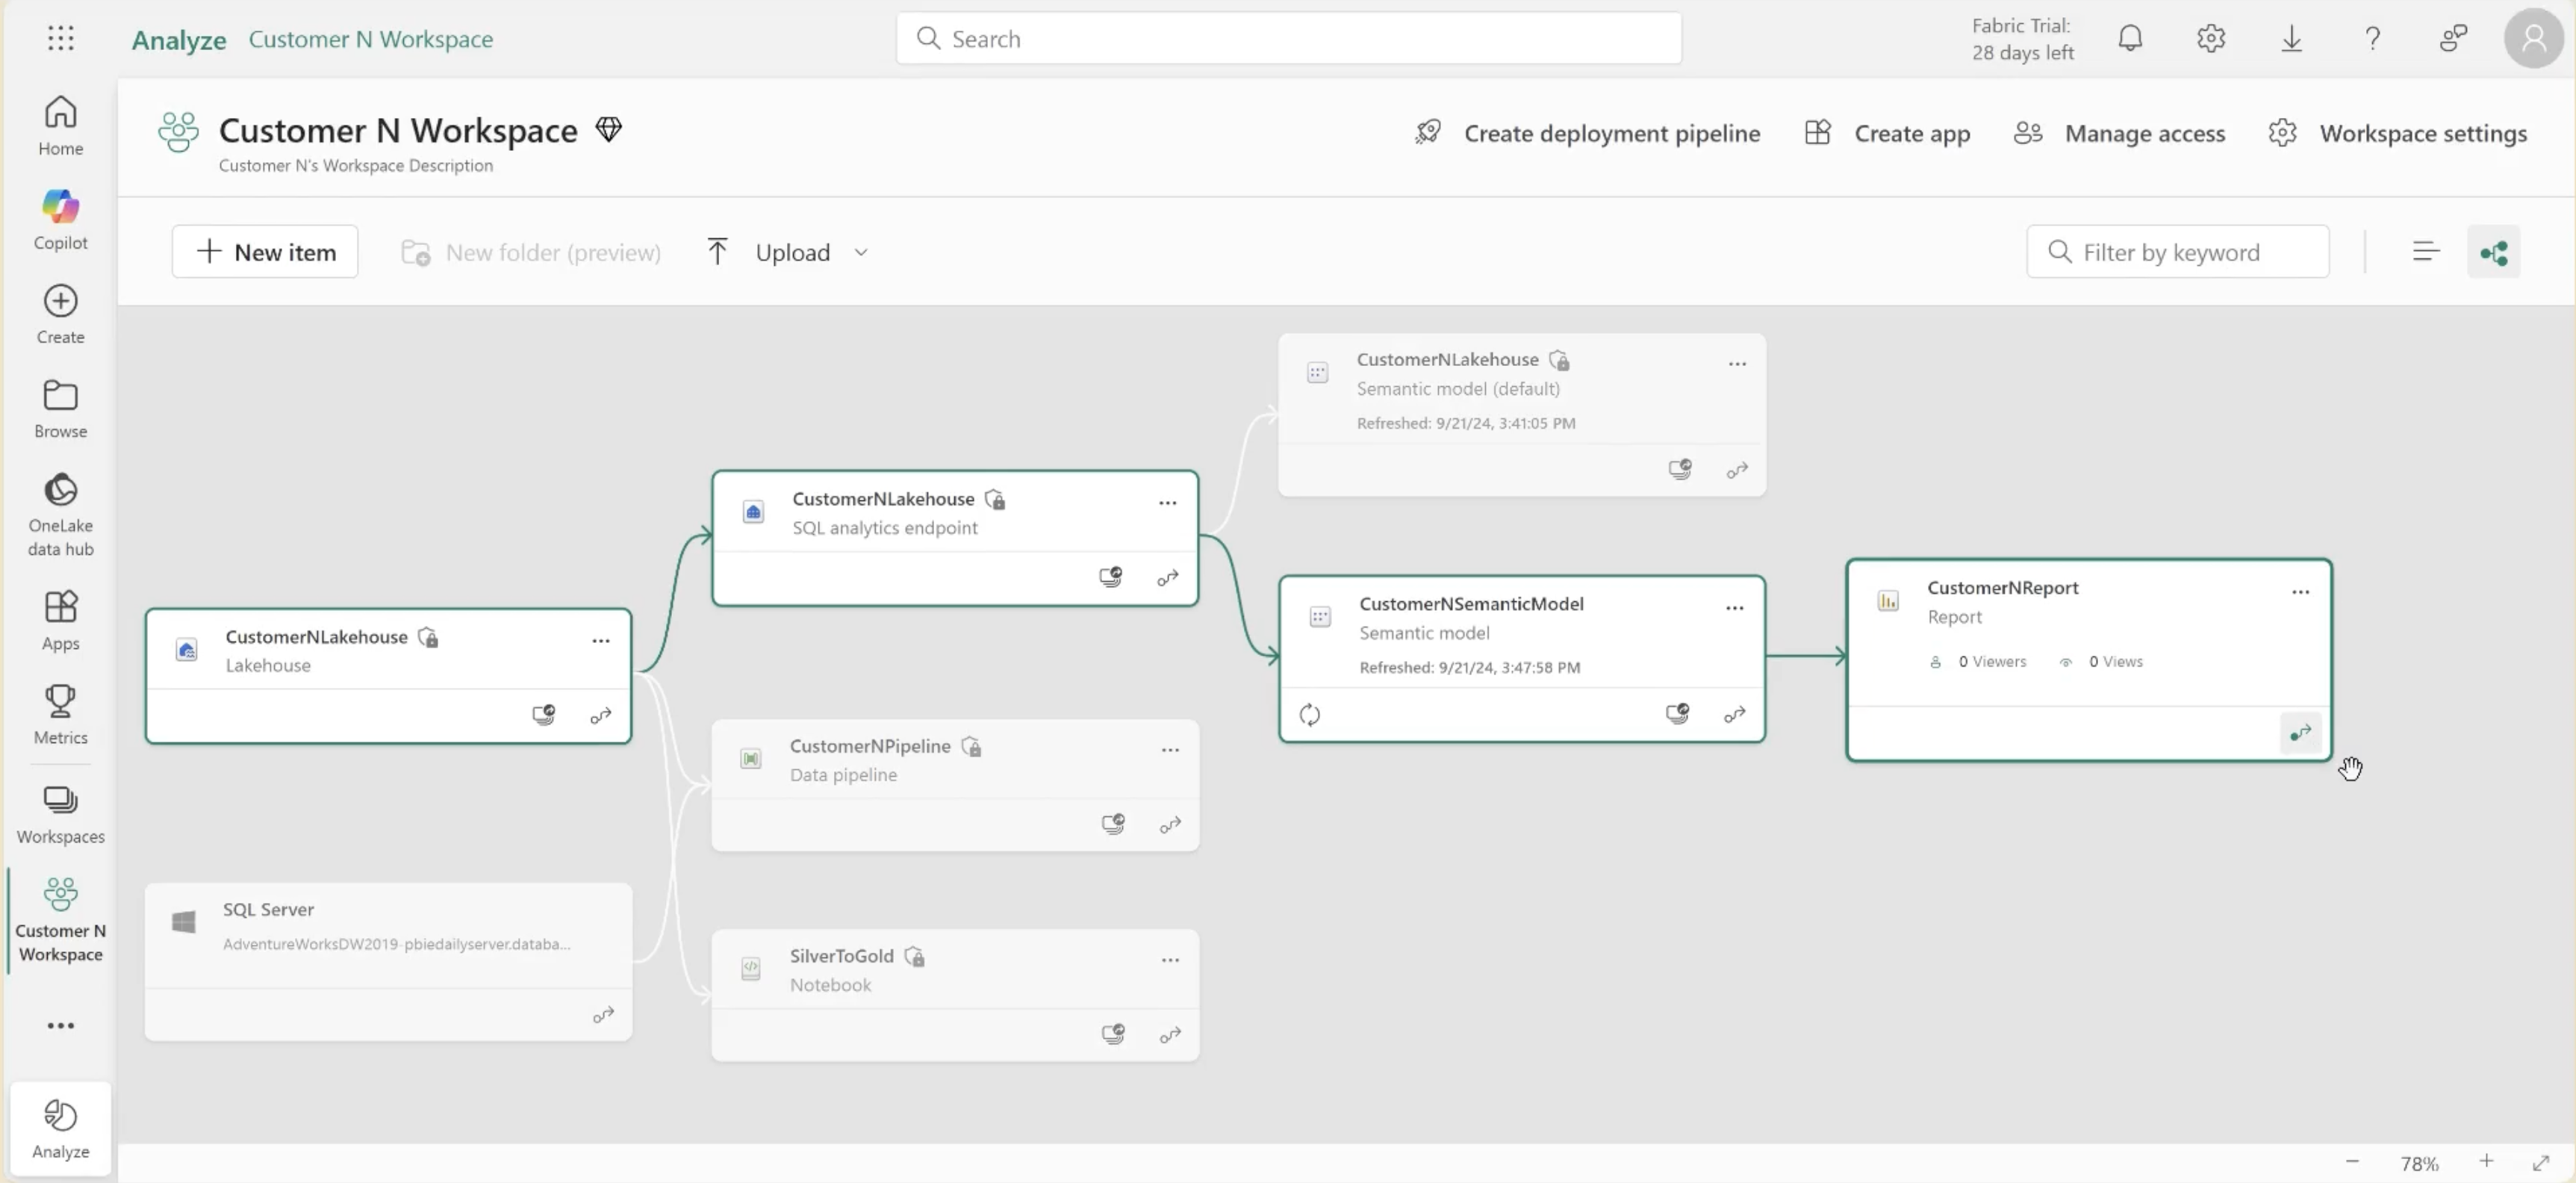Click the 78% zoom level text
The width and height of the screenshot is (2576, 1183).
pyautogui.click(x=2419, y=1163)
